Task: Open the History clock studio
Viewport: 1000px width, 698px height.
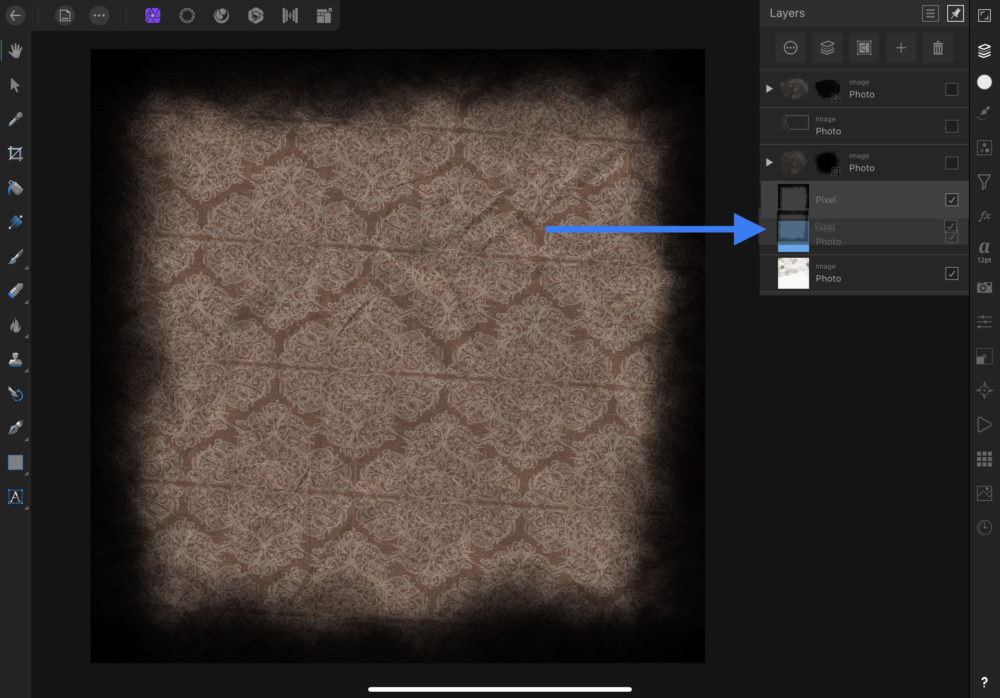Action: (x=984, y=528)
